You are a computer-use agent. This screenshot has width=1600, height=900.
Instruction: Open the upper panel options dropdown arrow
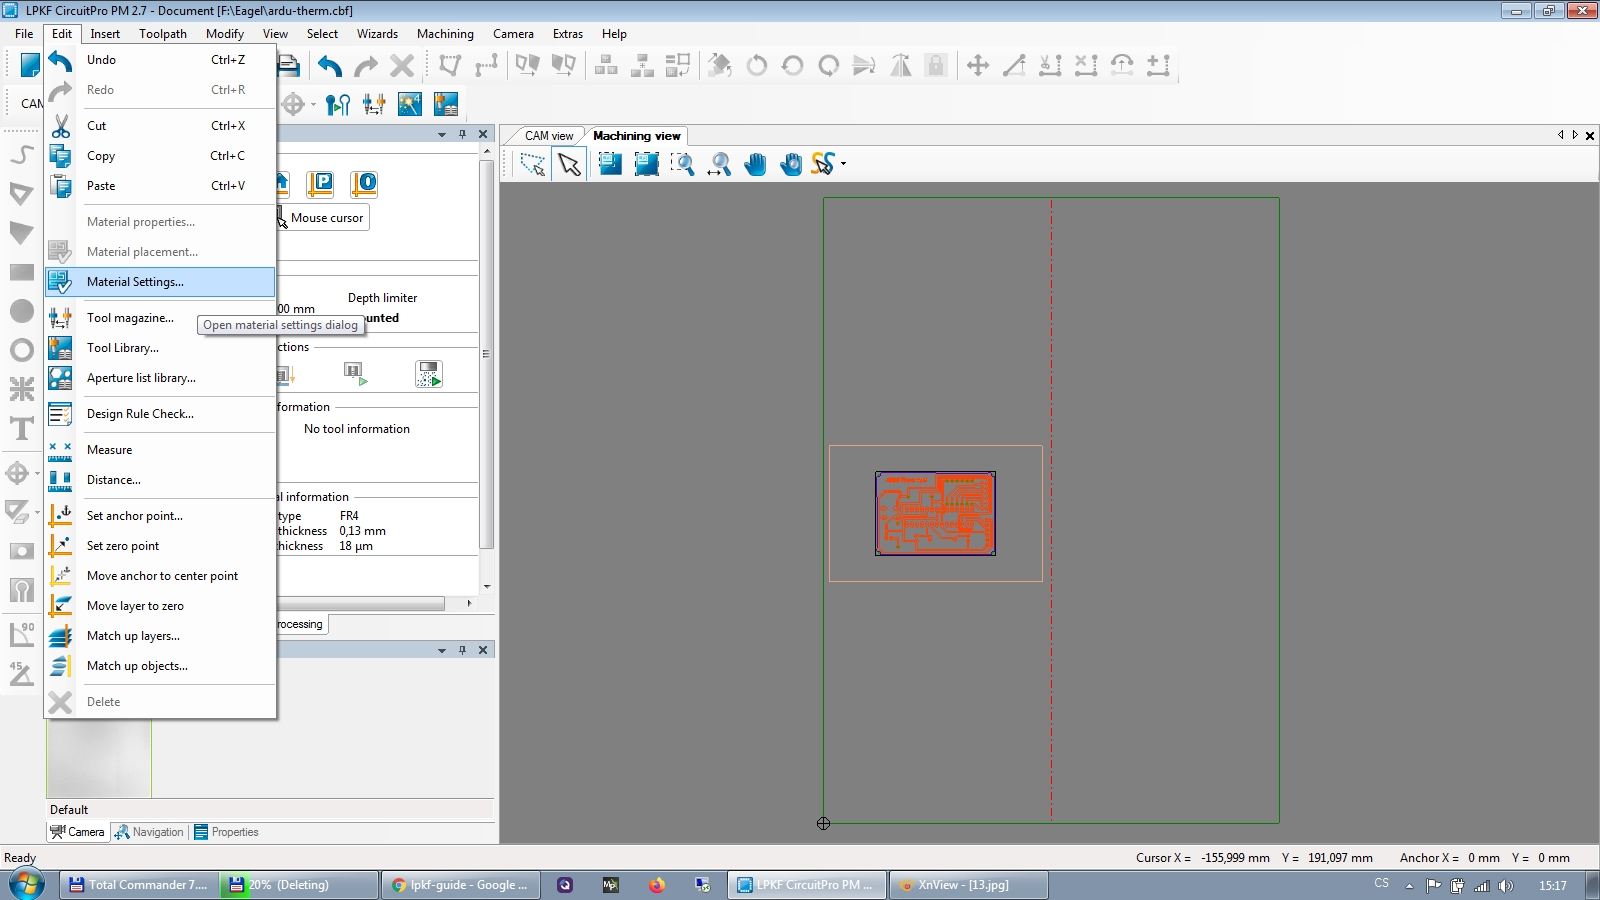coord(442,134)
